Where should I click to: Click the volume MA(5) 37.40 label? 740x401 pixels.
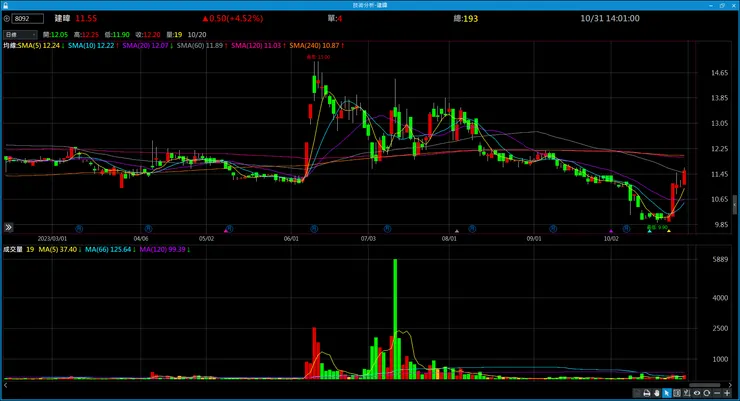(59, 249)
